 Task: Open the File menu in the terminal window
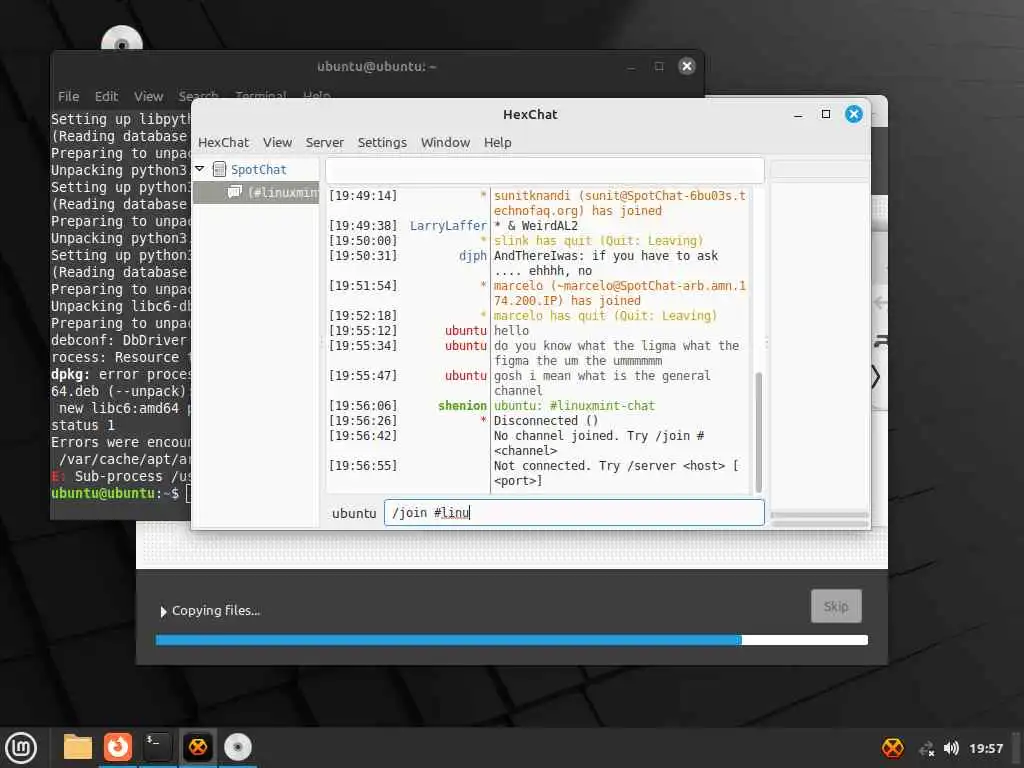pyautogui.click(x=69, y=97)
